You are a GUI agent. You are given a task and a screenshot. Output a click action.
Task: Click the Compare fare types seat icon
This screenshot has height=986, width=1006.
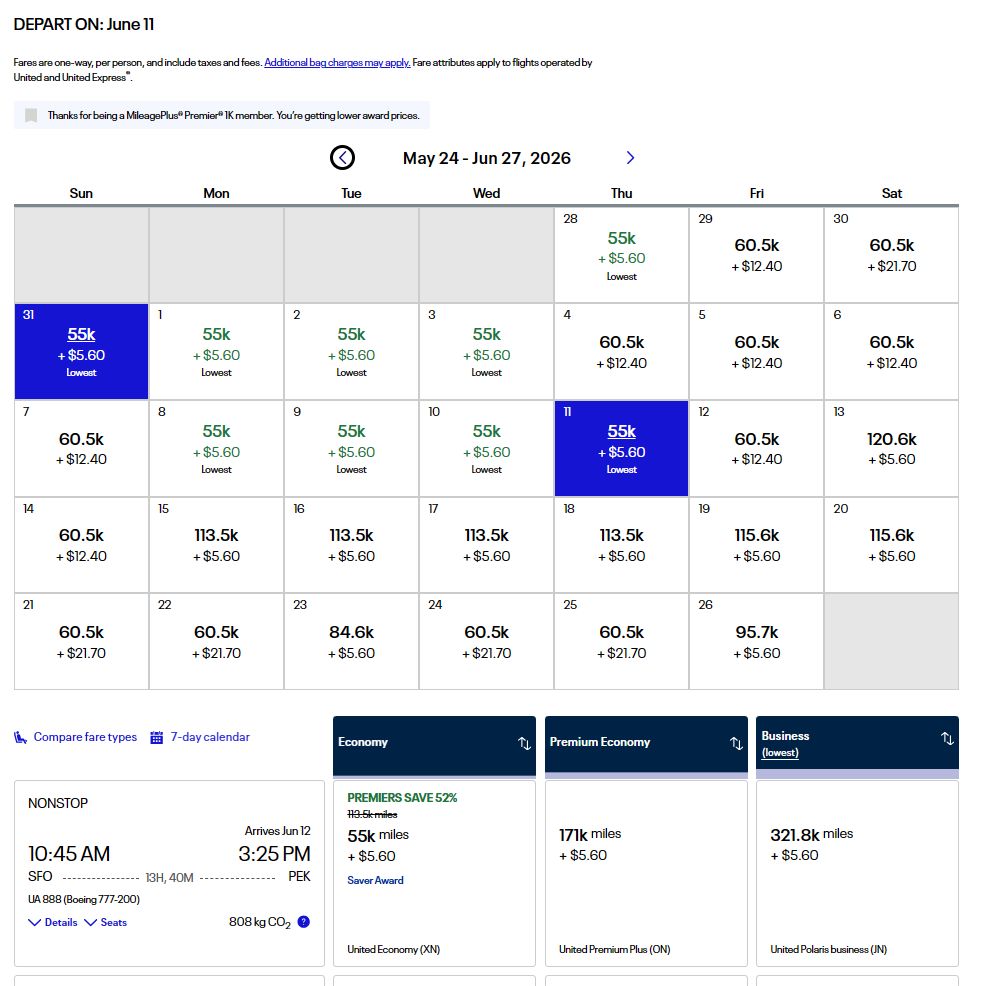(x=21, y=738)
